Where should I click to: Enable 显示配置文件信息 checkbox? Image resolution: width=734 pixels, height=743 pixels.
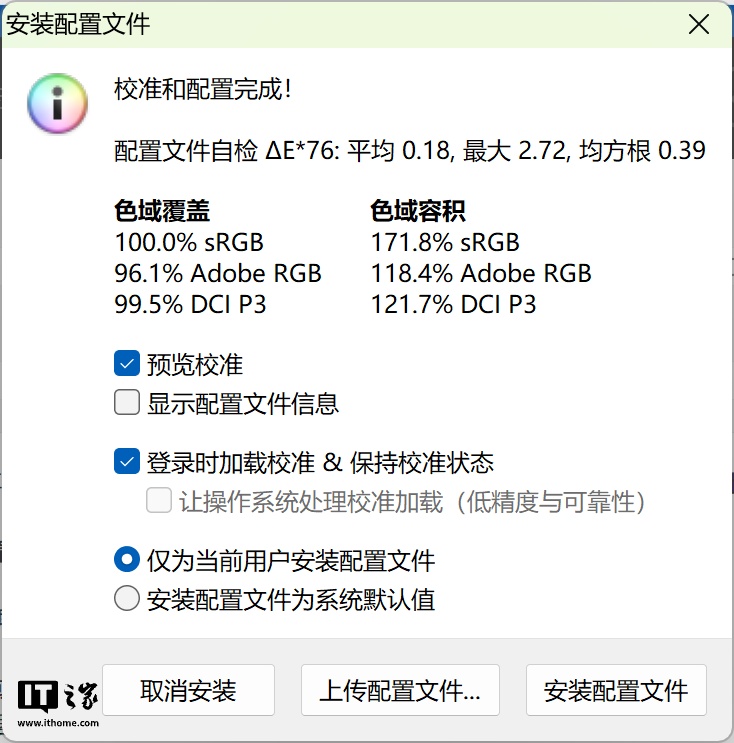tap(127, 403)
